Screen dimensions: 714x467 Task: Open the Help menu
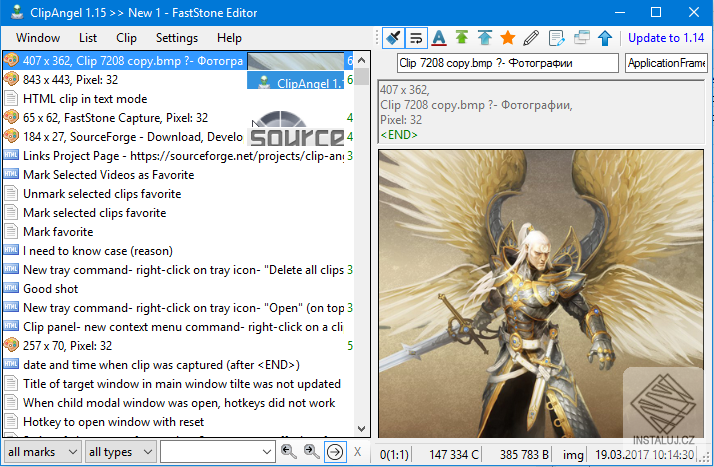click(229, 38)
